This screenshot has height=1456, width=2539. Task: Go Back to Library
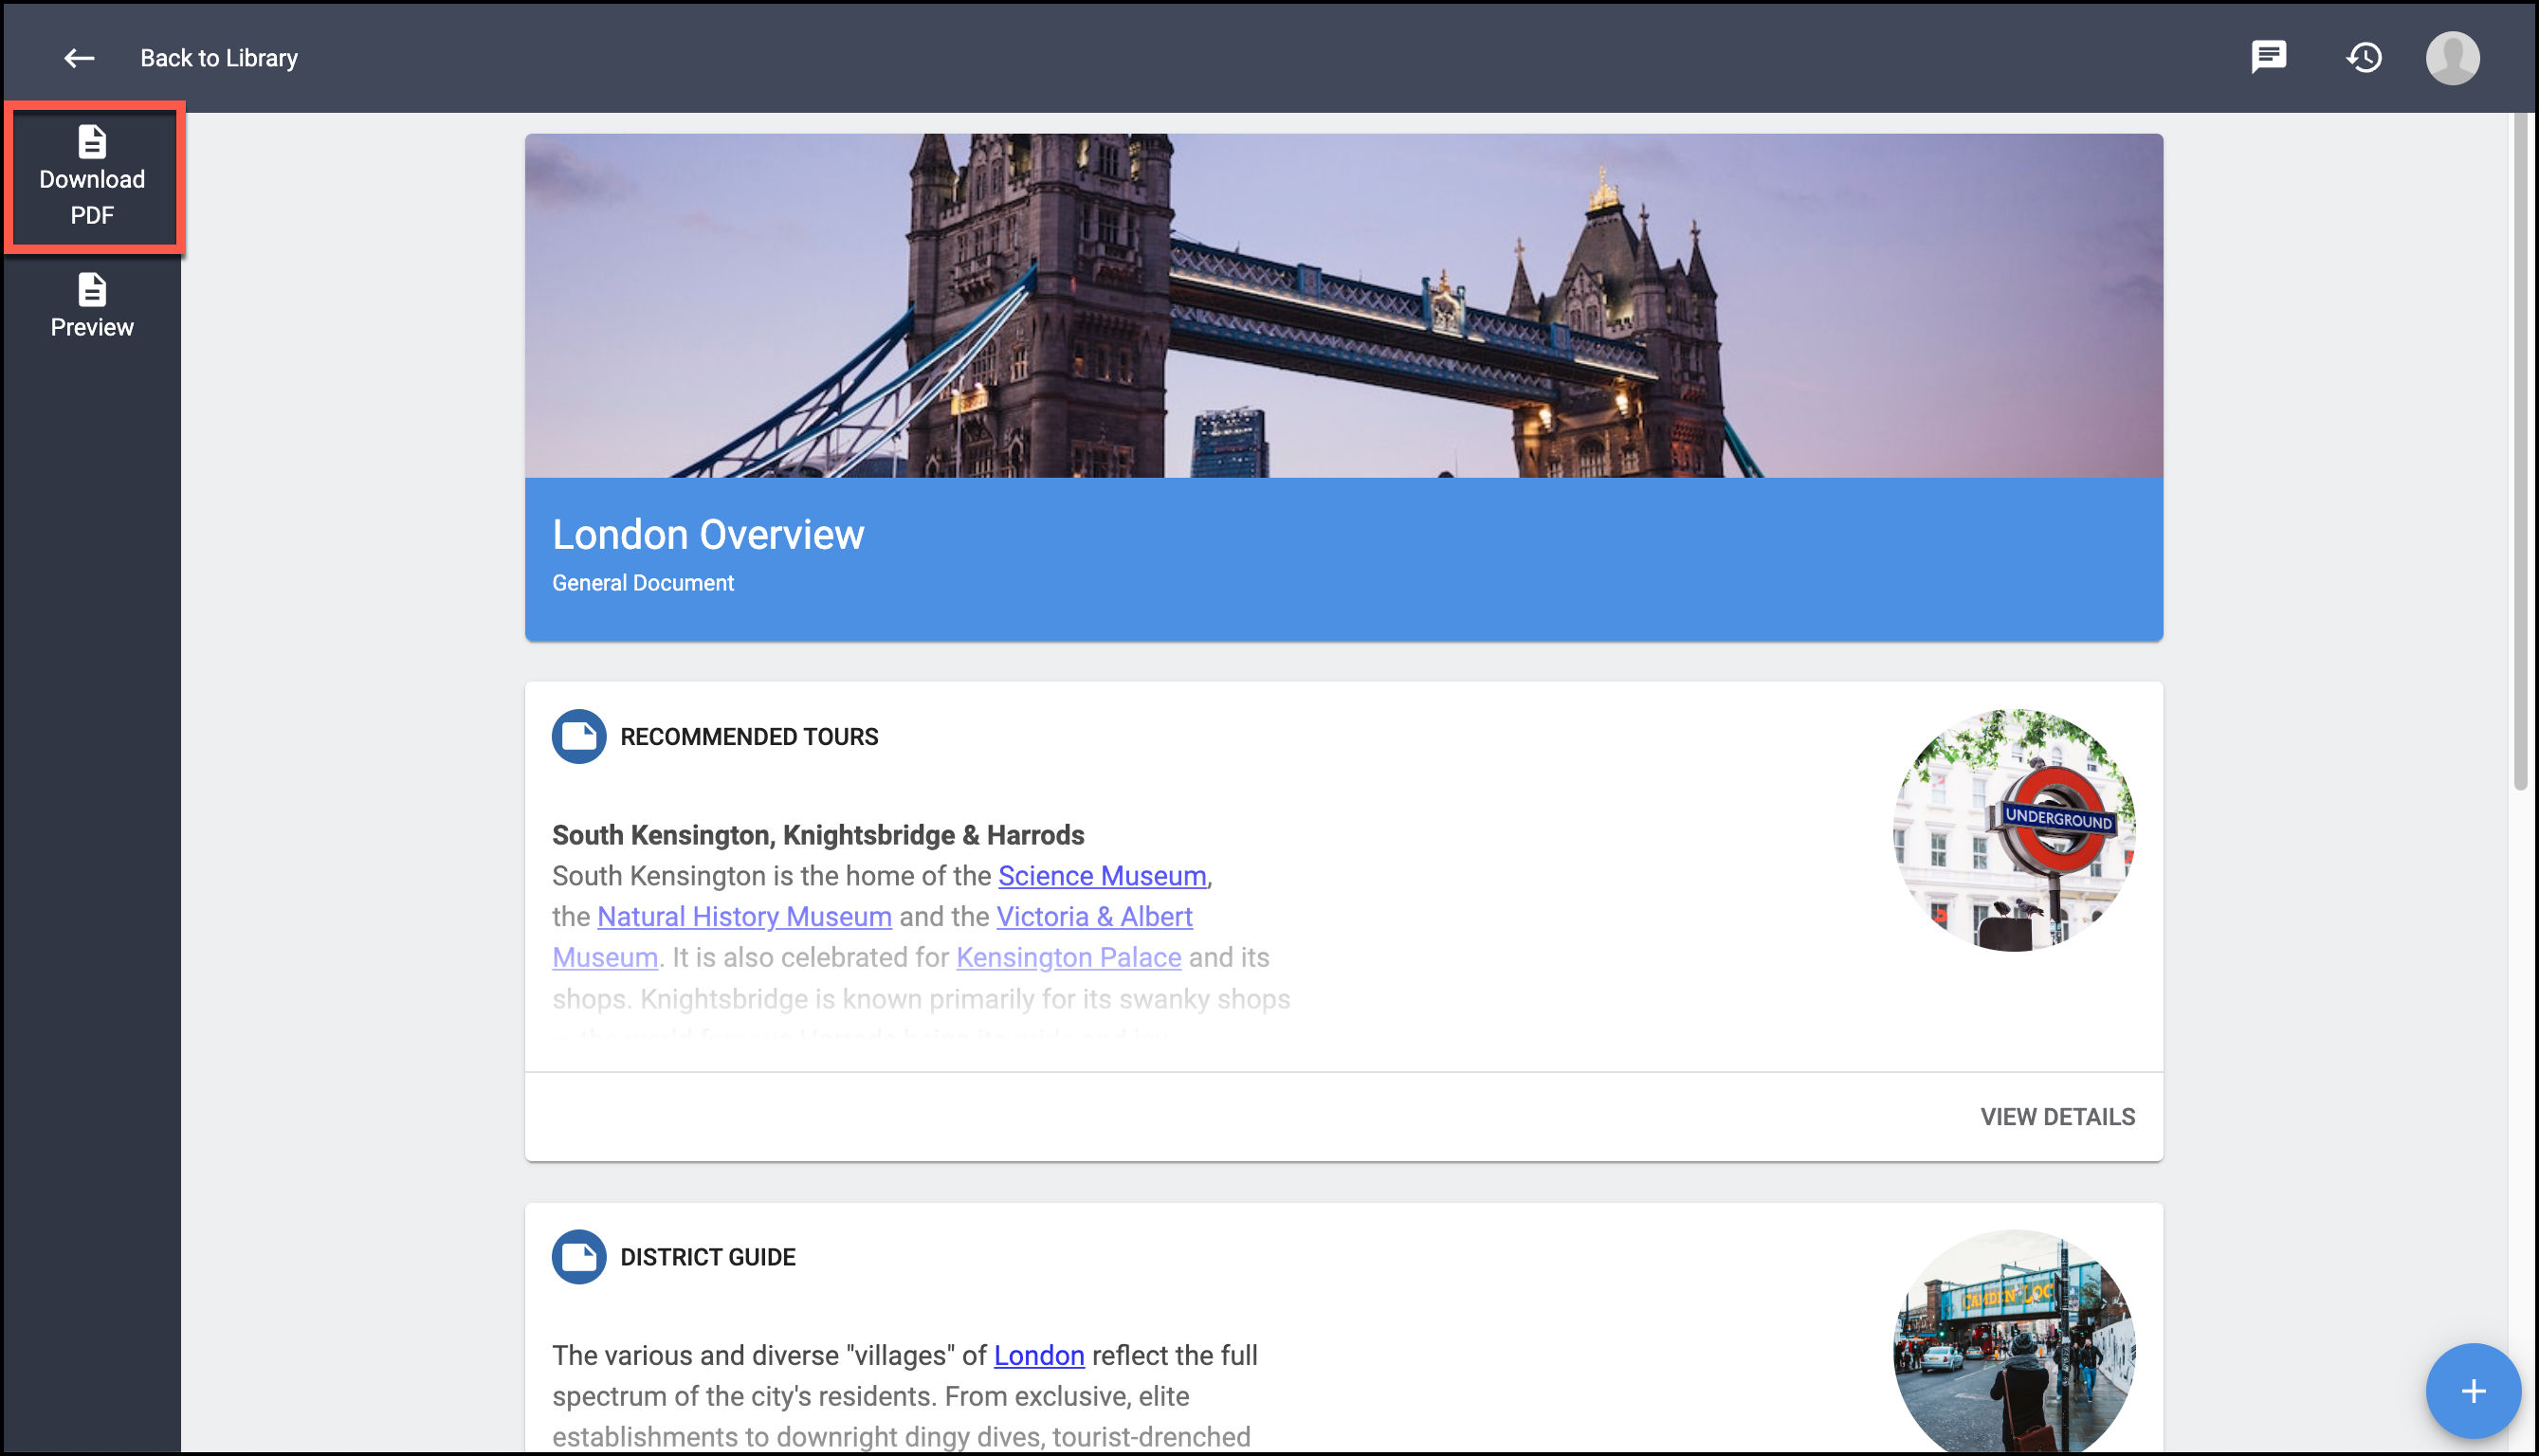tap(219, 58)
